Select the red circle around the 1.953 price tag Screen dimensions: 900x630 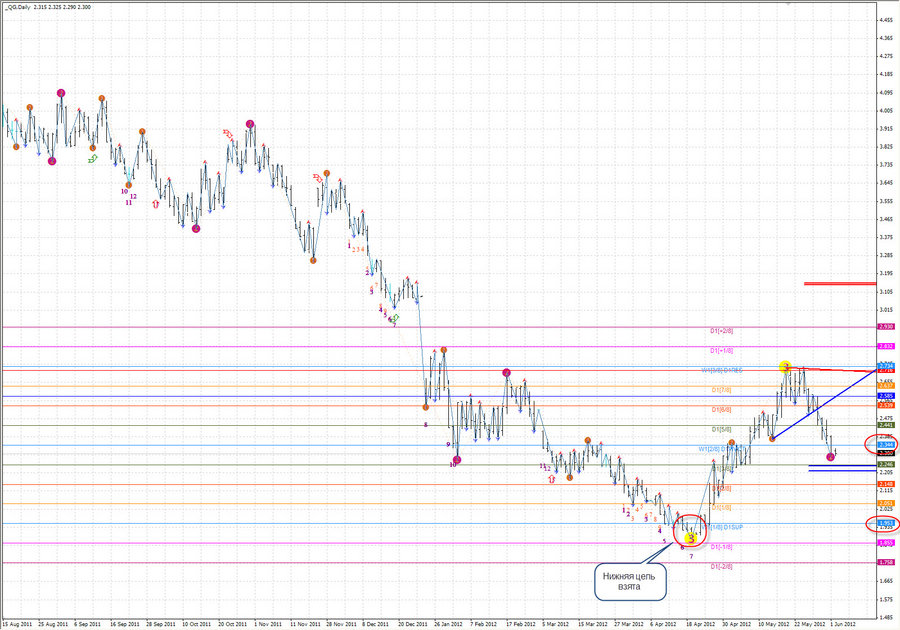pos(884,523)
